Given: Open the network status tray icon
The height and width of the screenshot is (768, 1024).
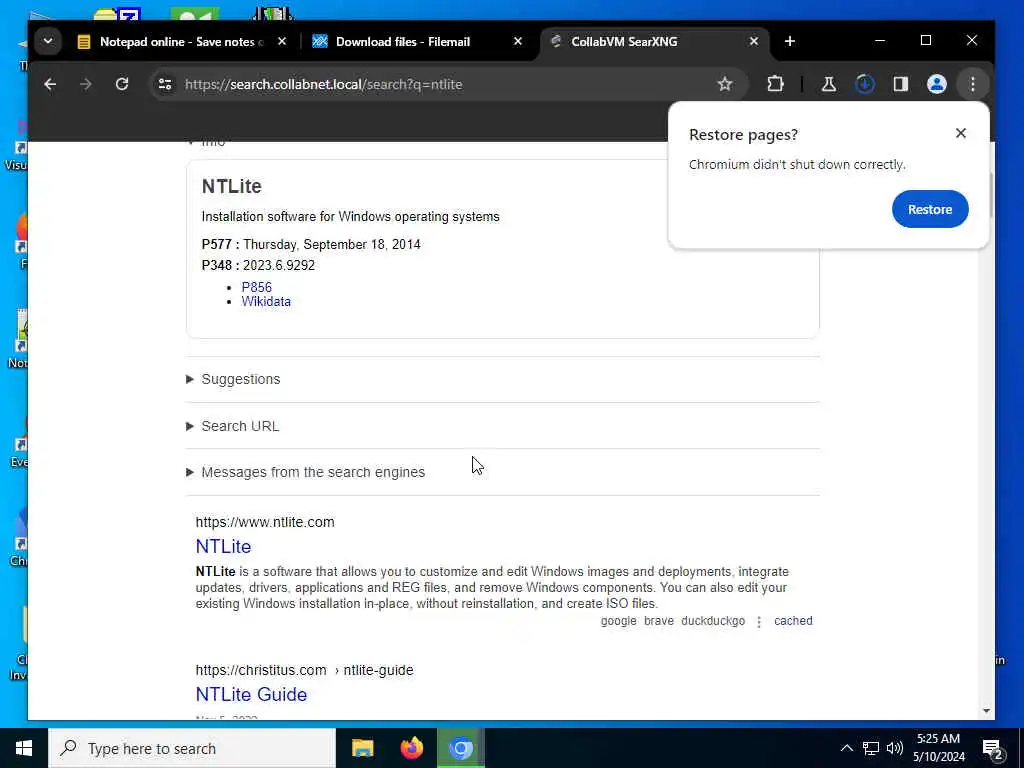Looking at the screenshot, I should (x=871, y=748).
